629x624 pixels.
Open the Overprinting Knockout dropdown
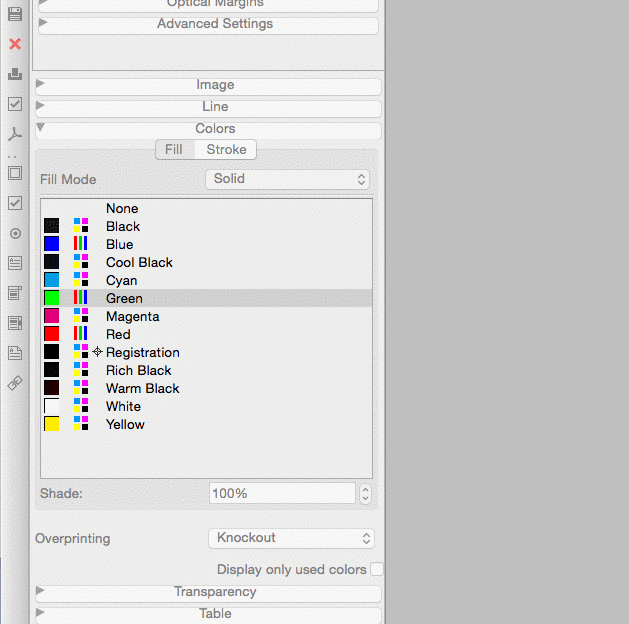pyautogui.click(x=291, y=538)
